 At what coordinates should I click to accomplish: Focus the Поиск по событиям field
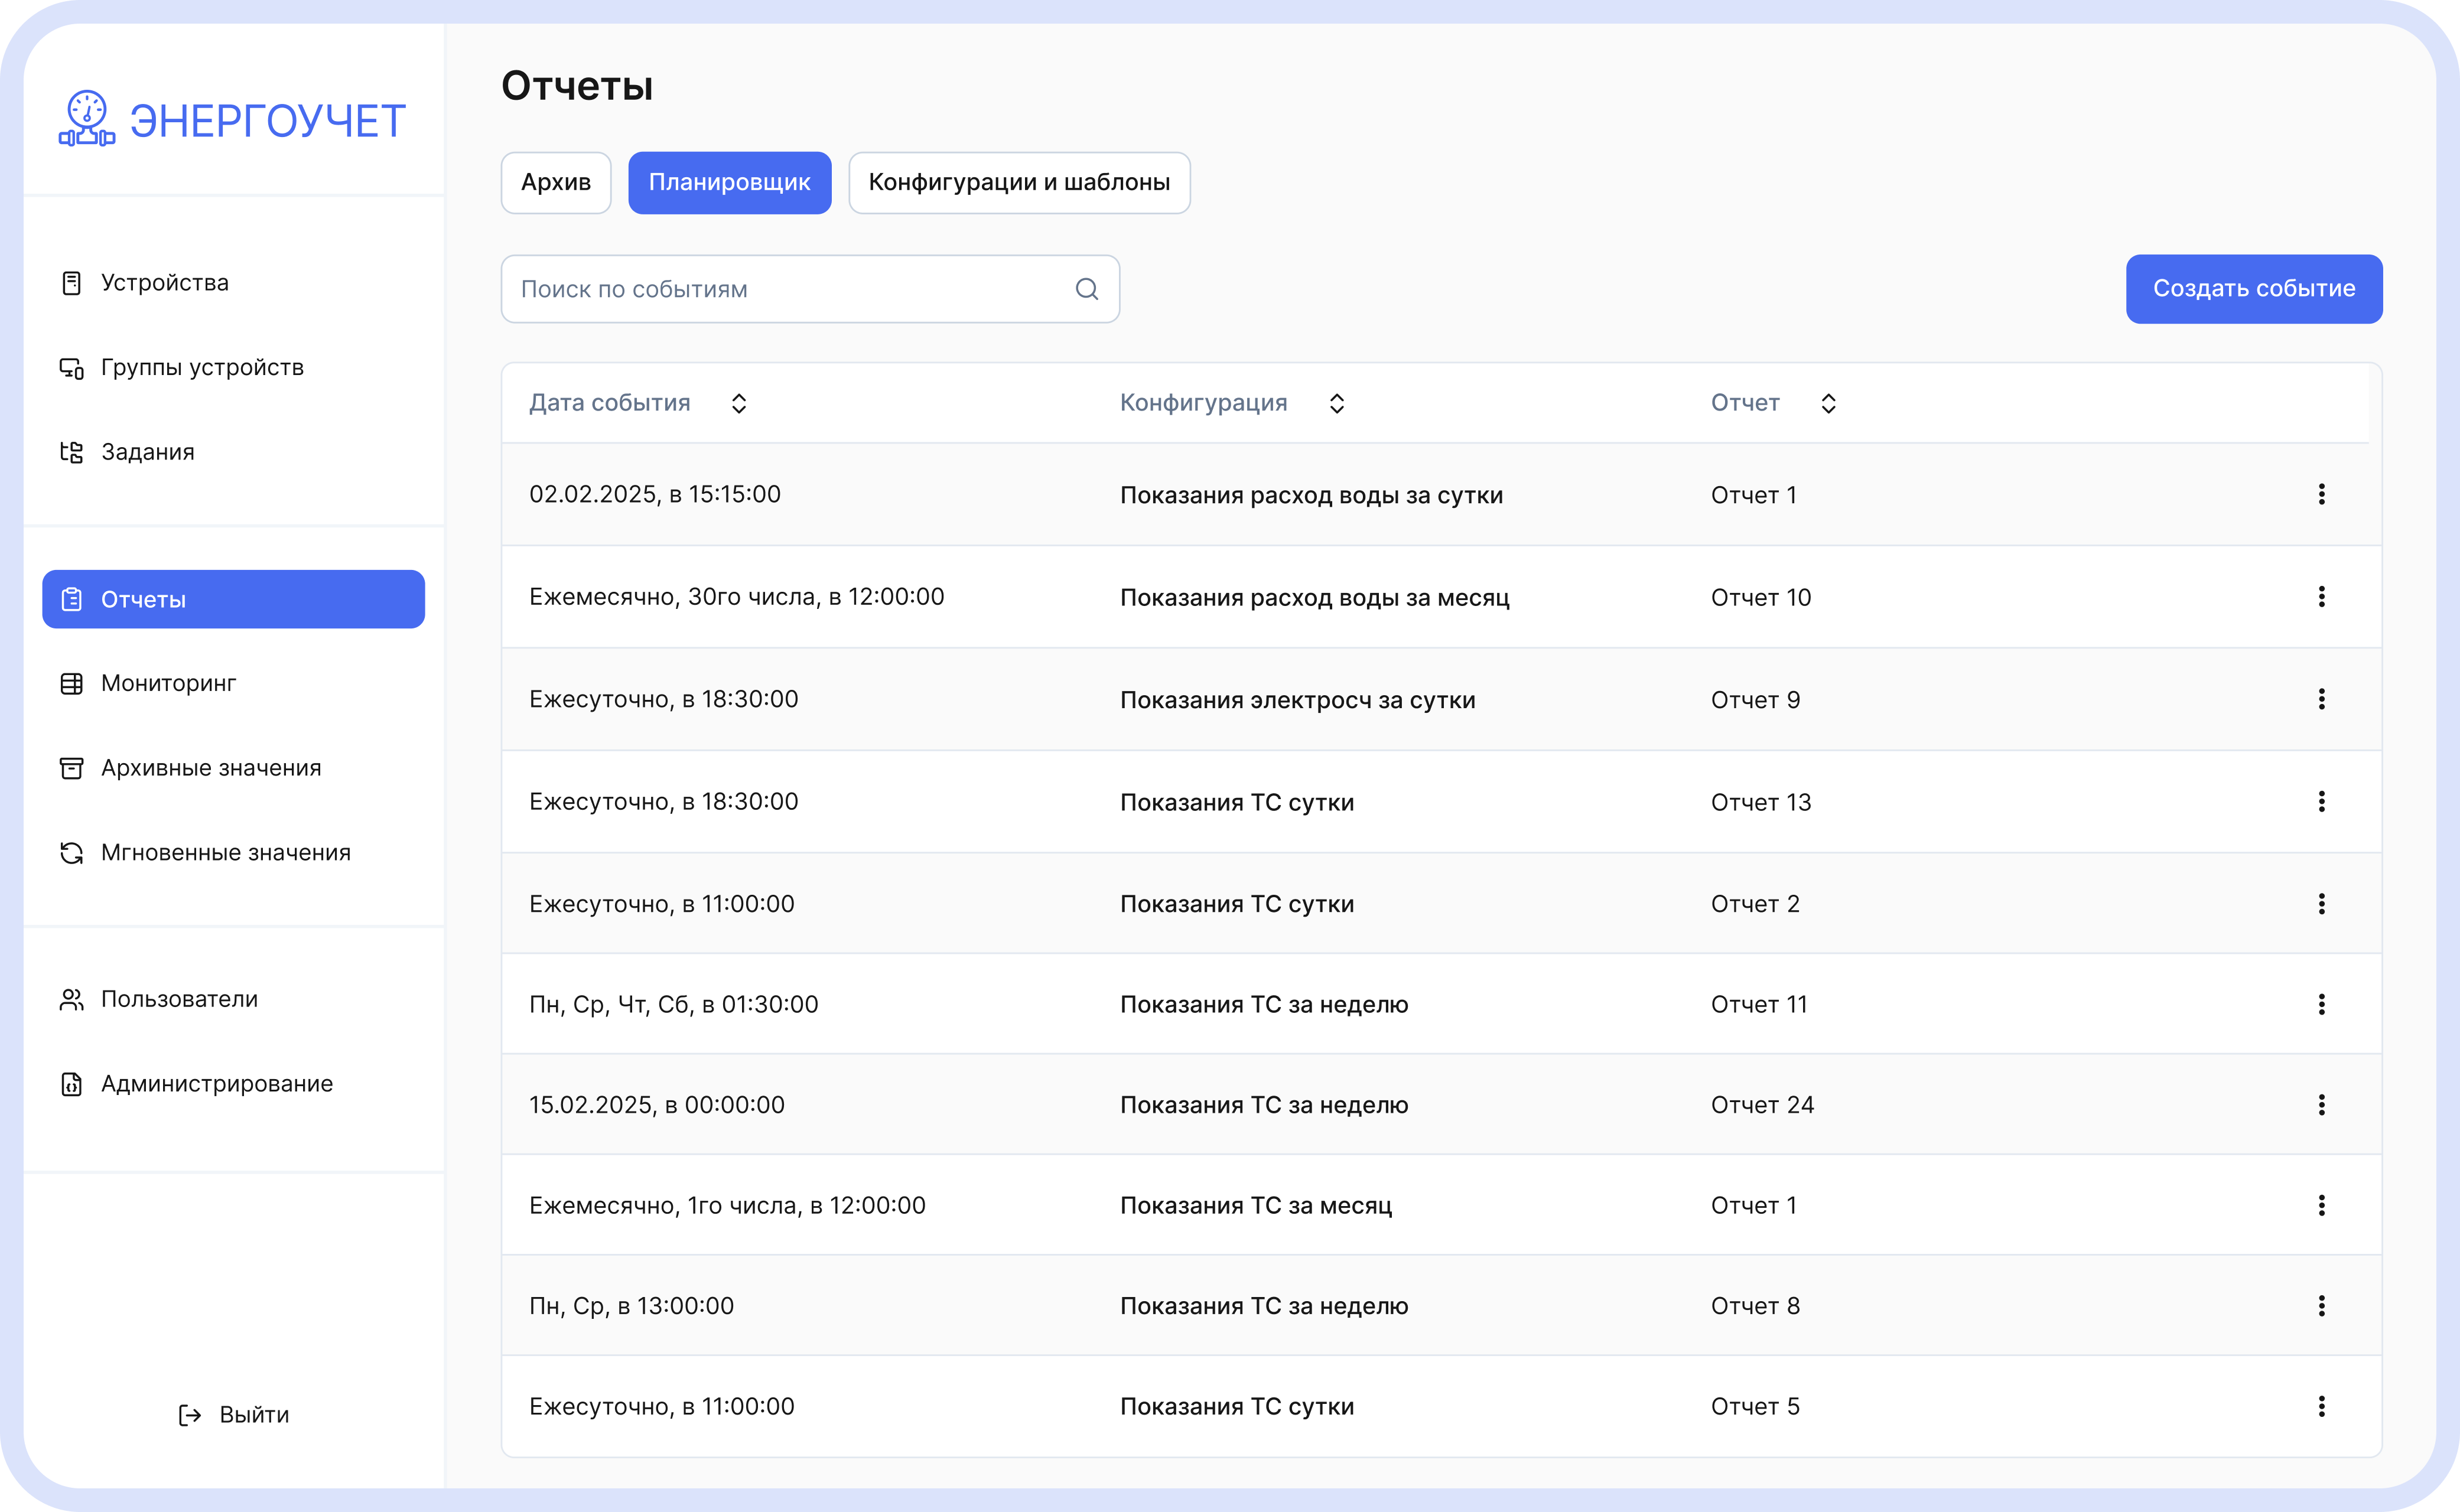(x=790, y=289)
